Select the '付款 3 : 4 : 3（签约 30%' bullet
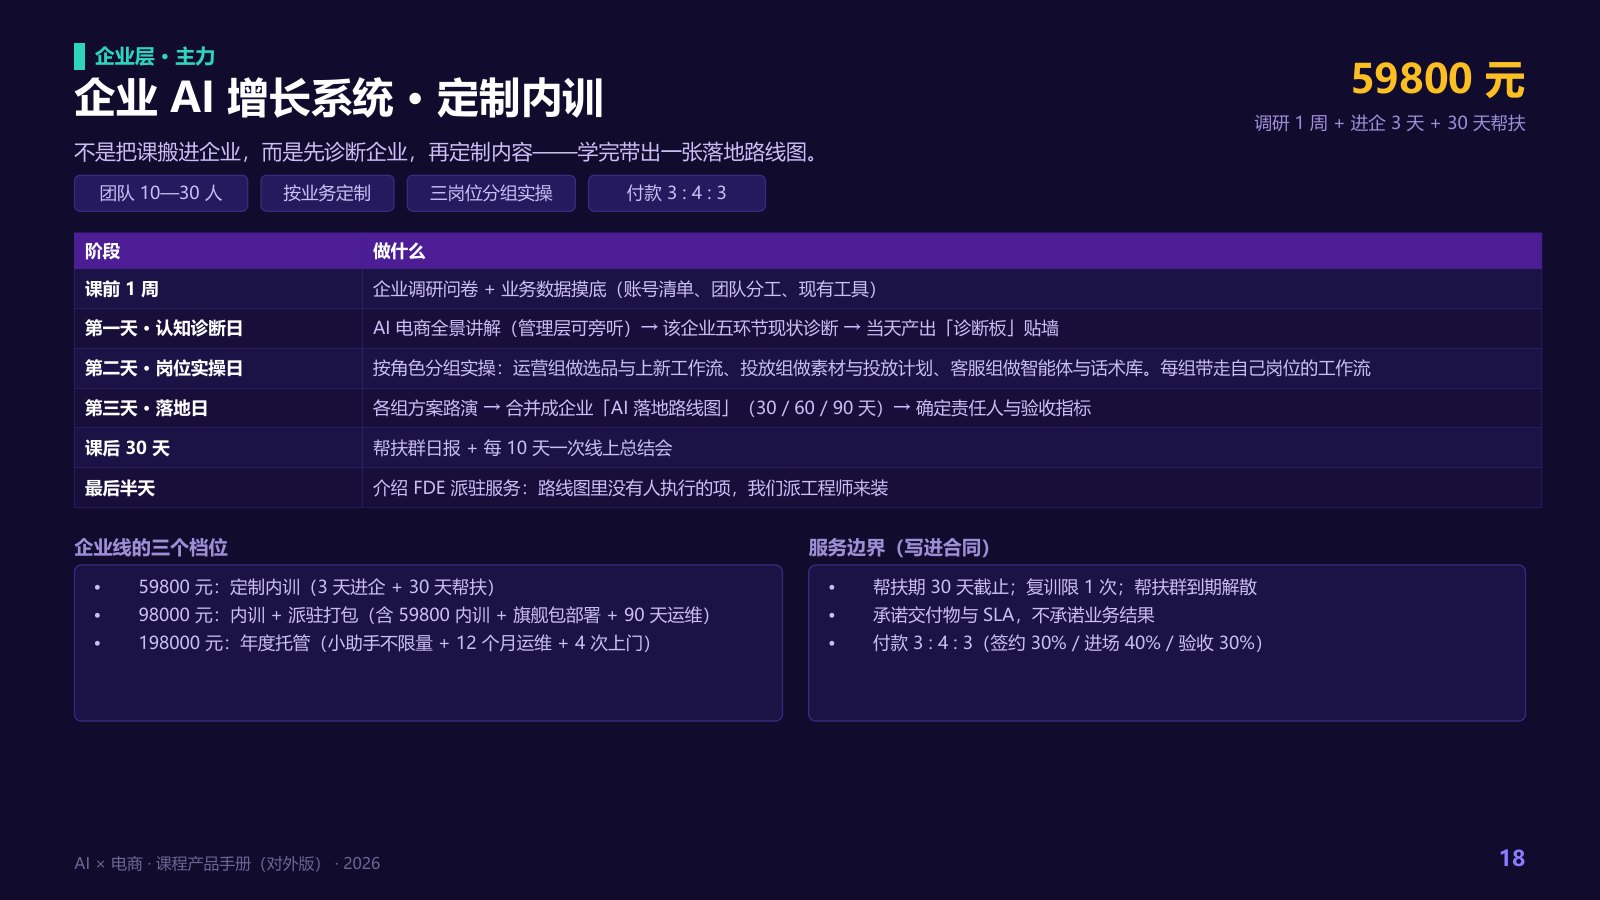This screenshot has height=900, width=1600. pyautogui.click(x=1067, y=643)
